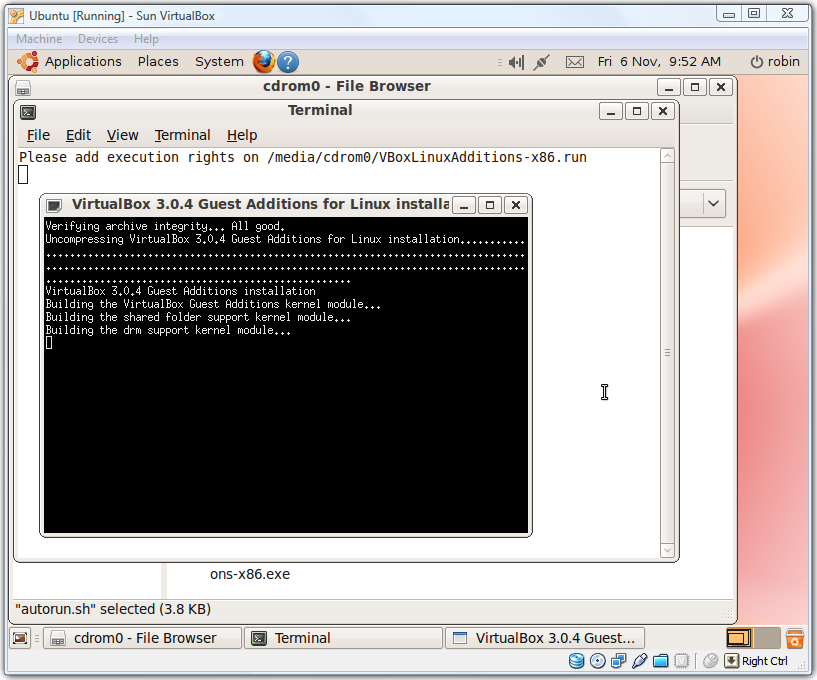
Task: Click the VirtualBox CD/DVD status icon
Action: point(599,660)
